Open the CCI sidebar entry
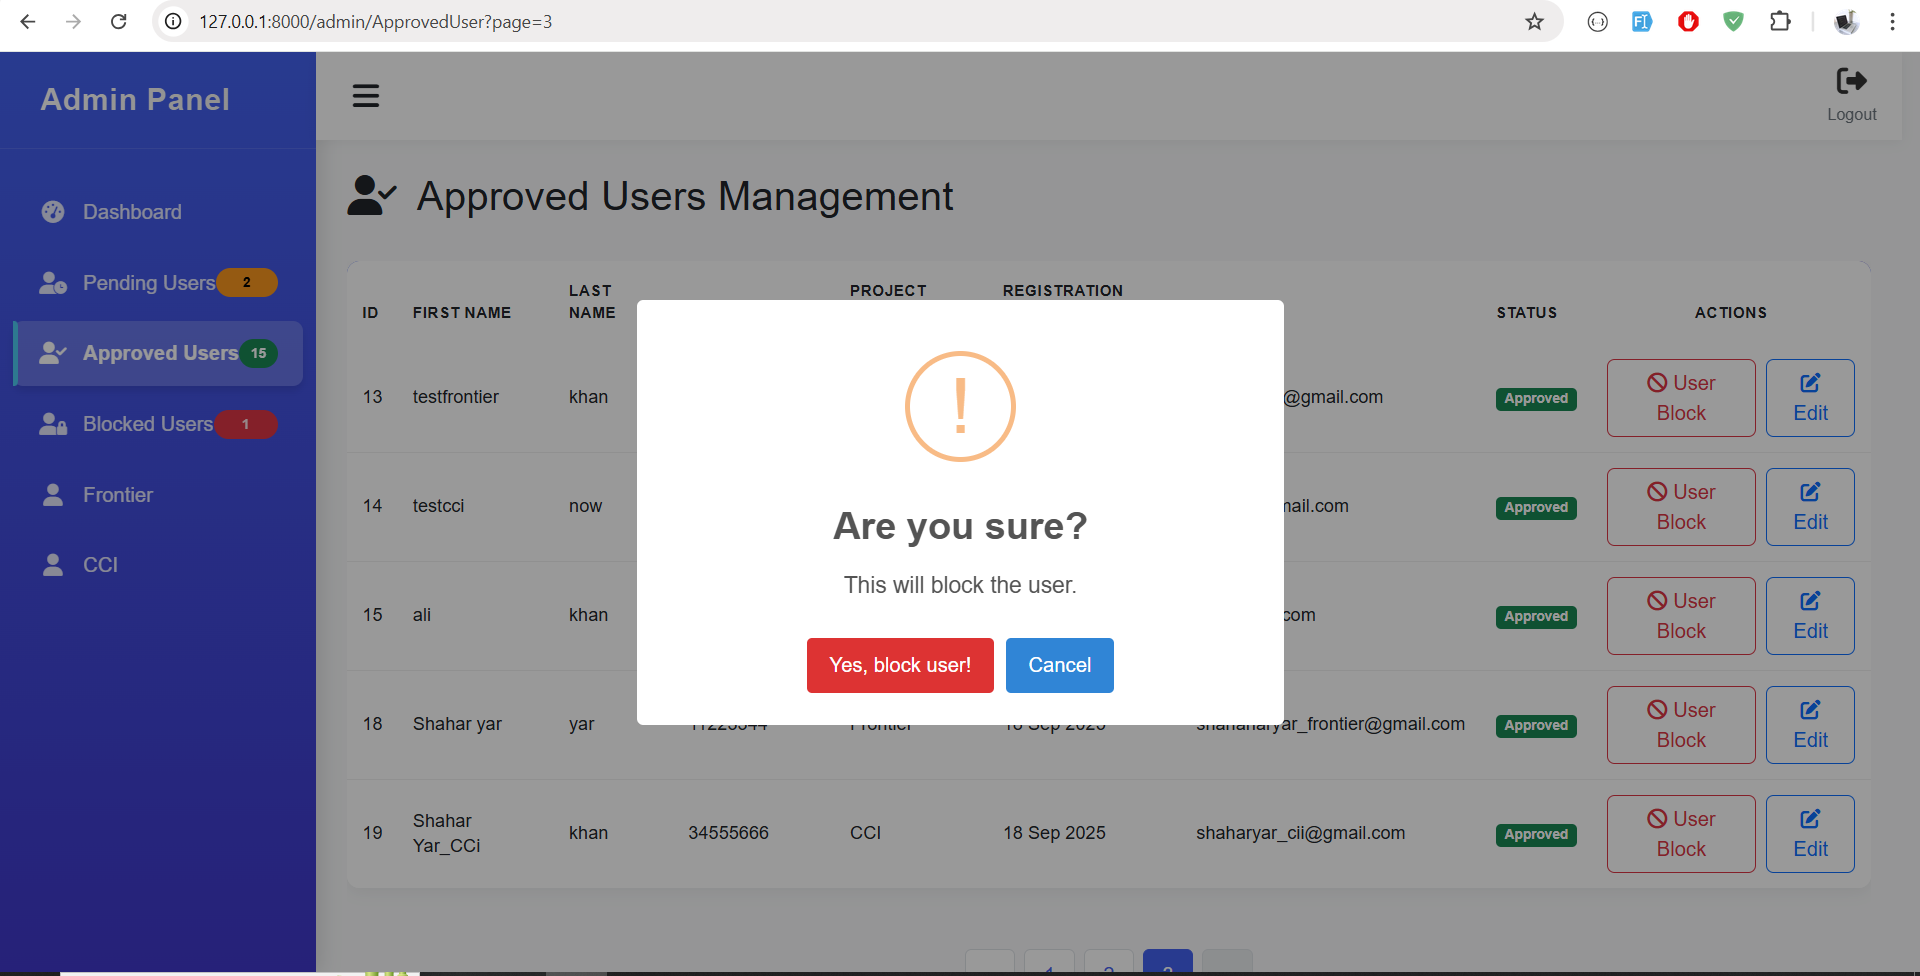 100,565
